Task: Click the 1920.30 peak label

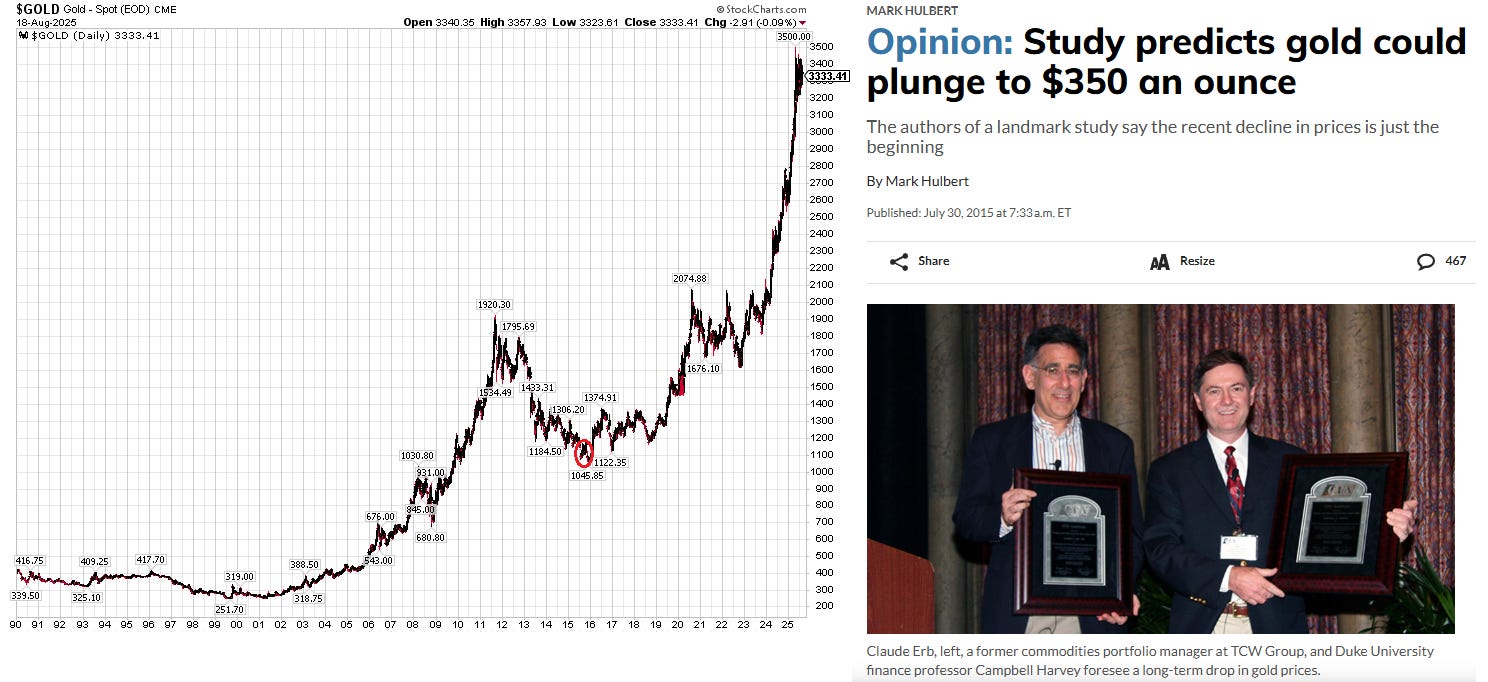Action: click(x=494, y=305)
